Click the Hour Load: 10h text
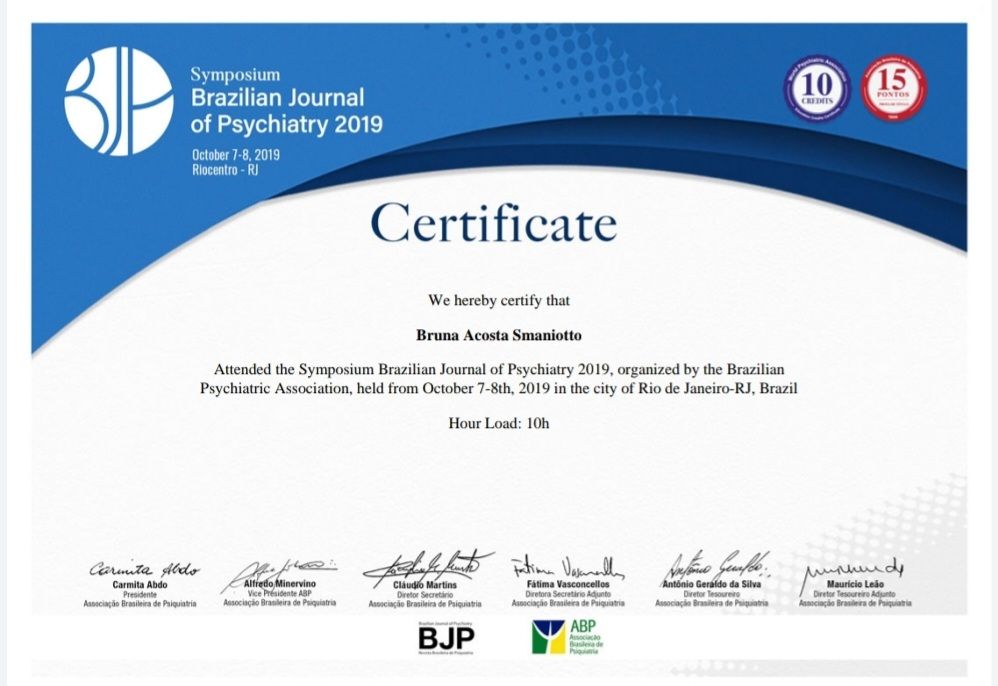The image size is (998, 686). click(x=499, y=423)
